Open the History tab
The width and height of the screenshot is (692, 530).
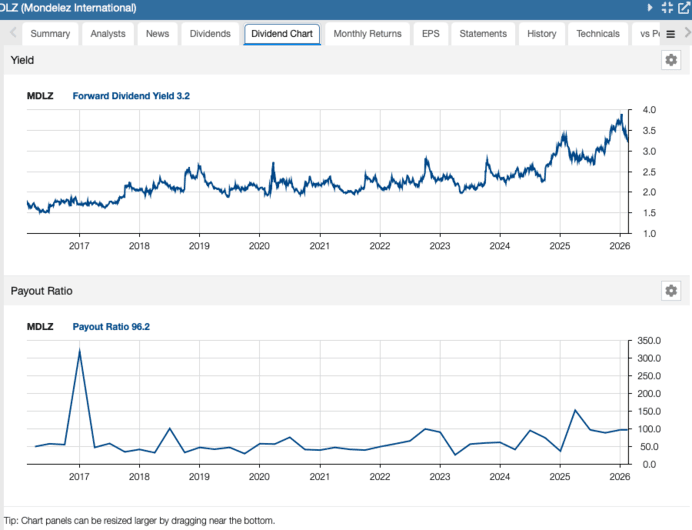(x=541, y=34)
